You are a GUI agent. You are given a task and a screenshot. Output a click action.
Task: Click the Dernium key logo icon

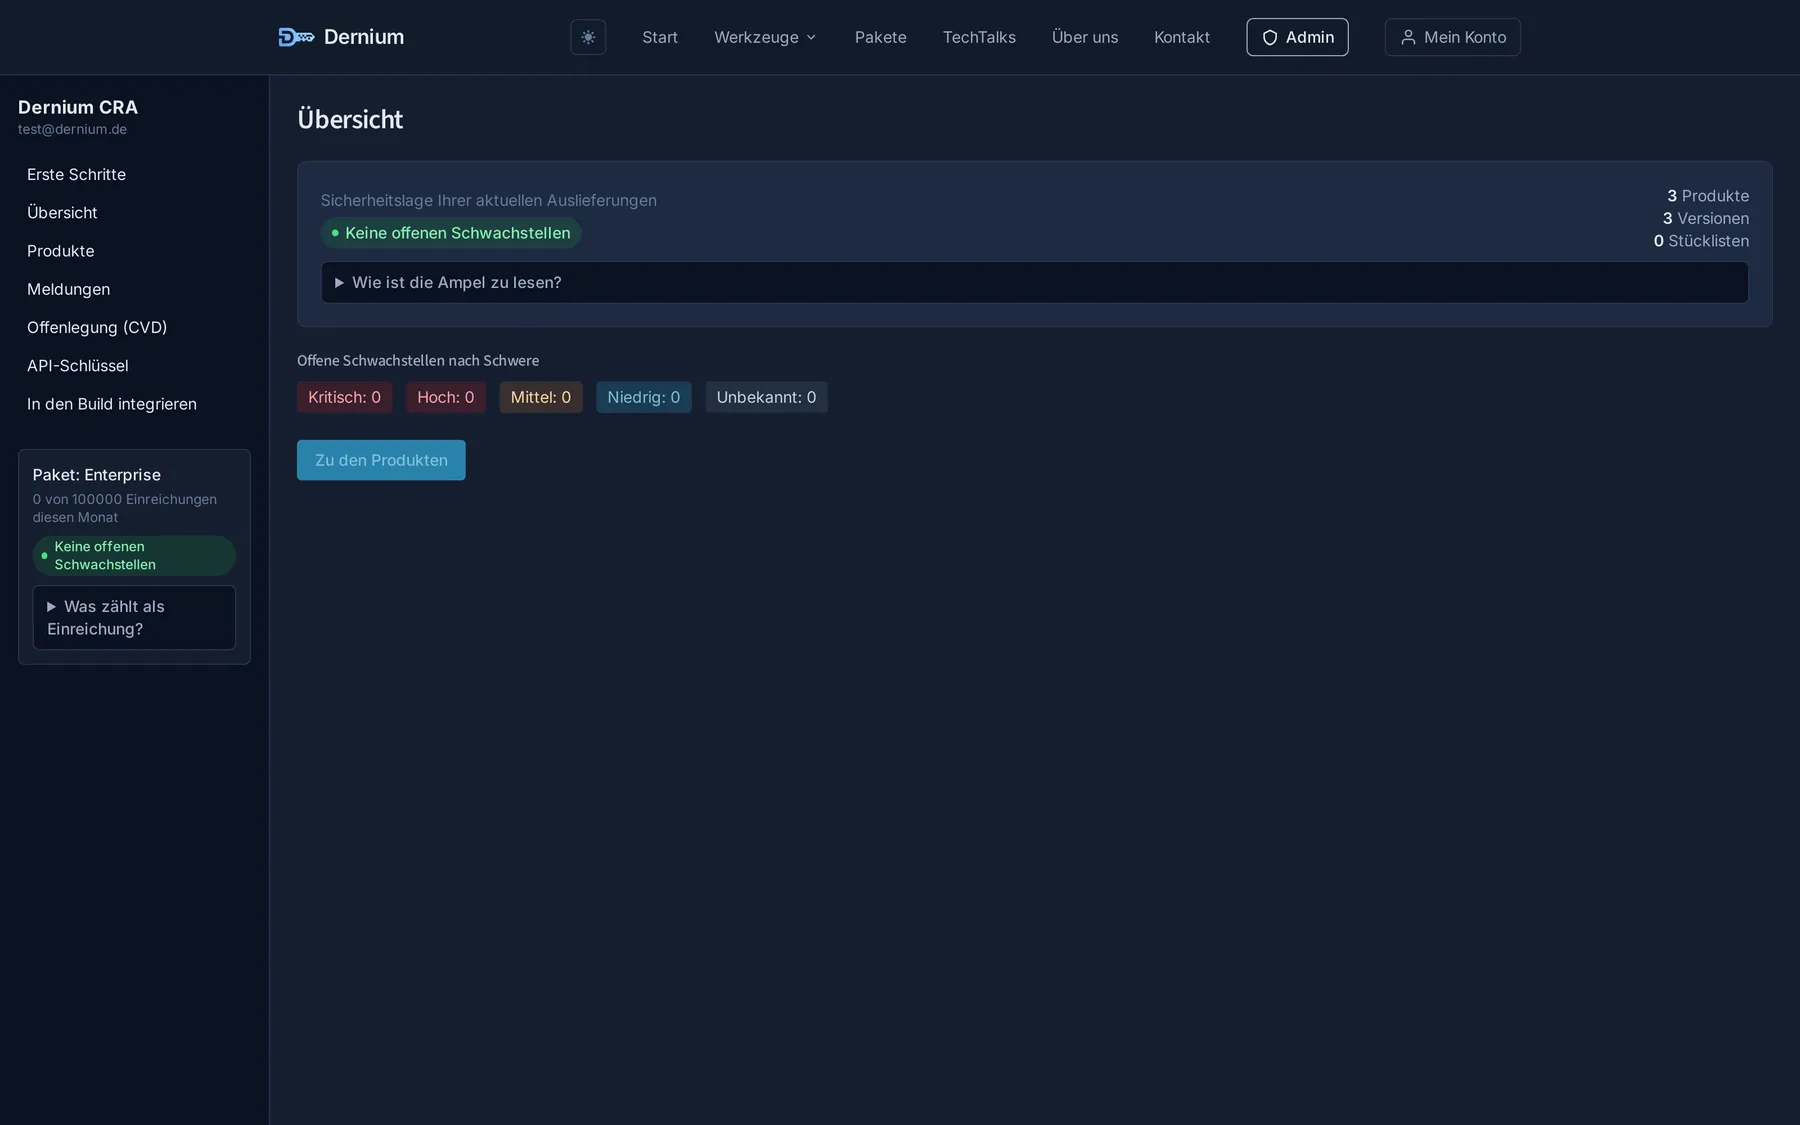point(296,37)
